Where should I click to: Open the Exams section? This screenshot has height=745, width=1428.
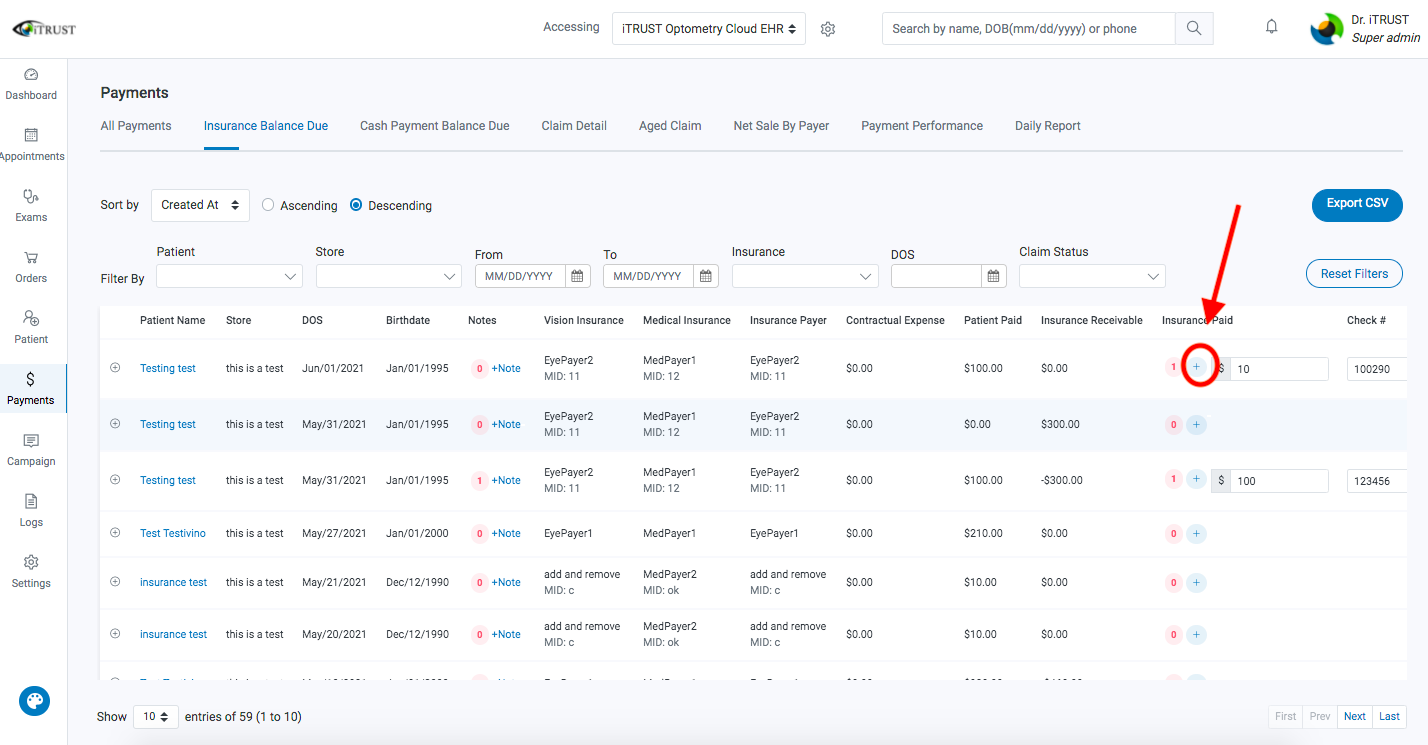point(31,203)
